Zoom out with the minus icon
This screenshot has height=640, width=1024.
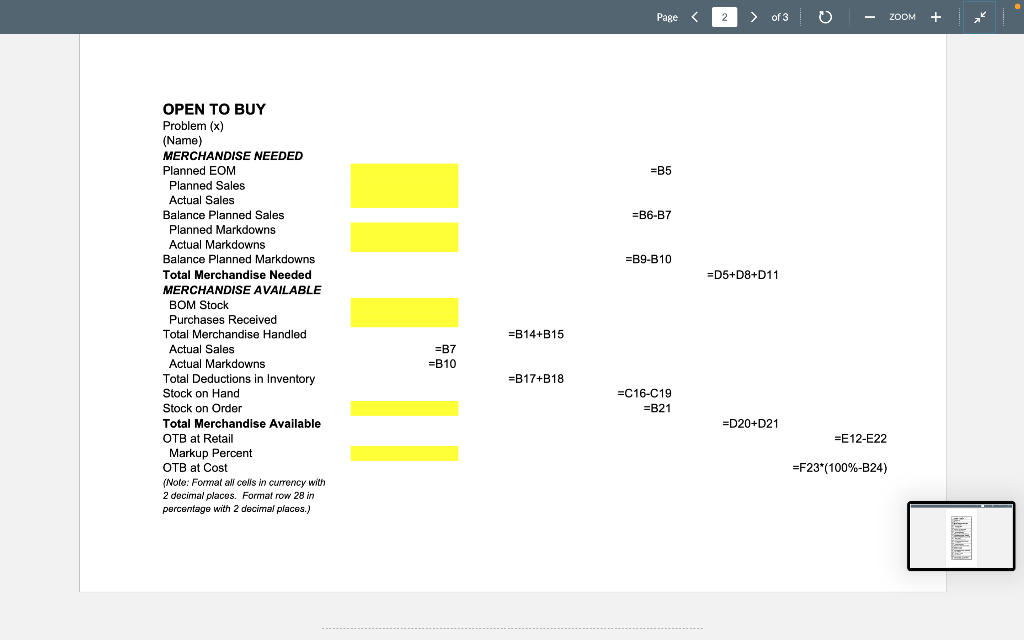869,17
